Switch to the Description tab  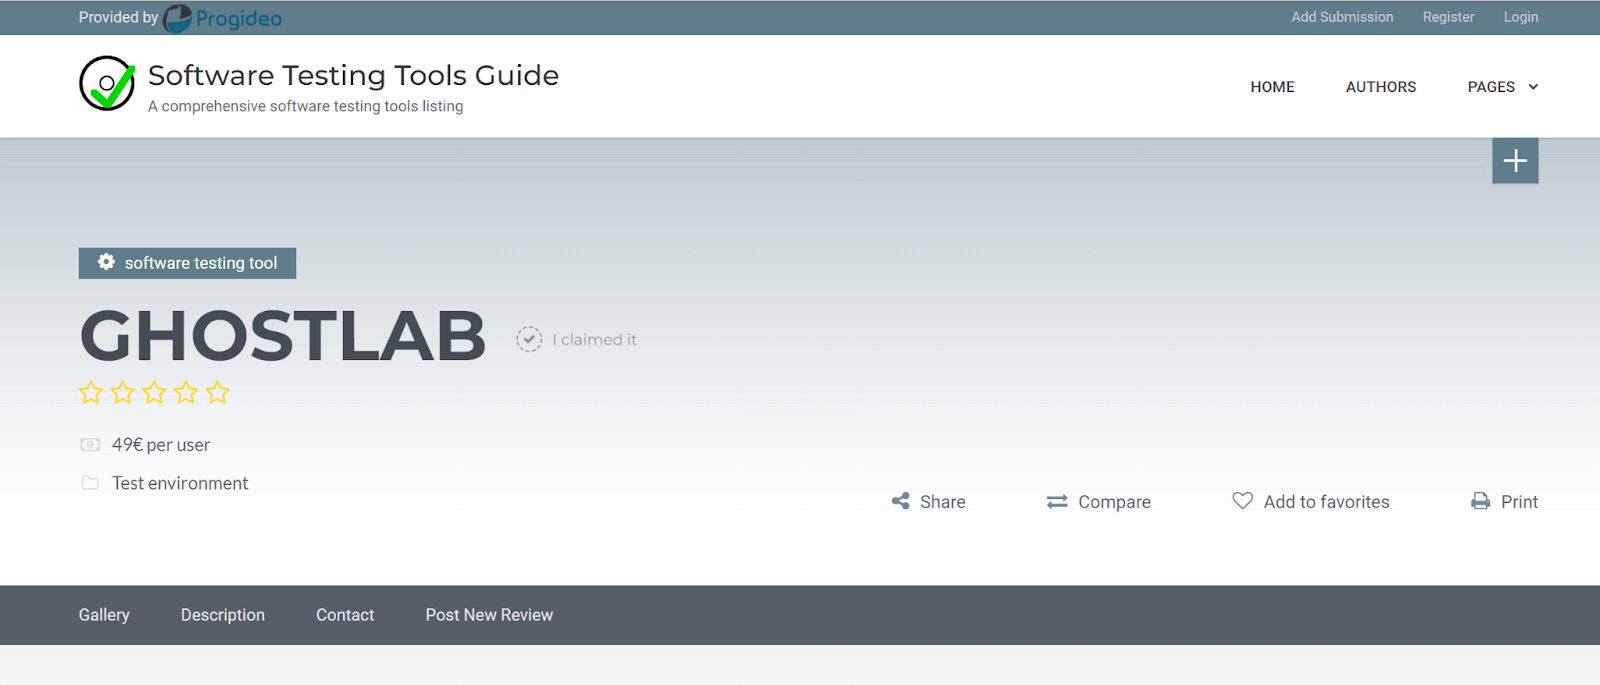(x=222, y=615)
